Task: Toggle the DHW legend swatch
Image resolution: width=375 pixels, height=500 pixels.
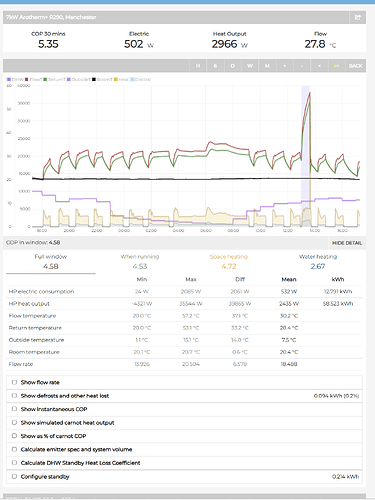Action: (9, 79)
